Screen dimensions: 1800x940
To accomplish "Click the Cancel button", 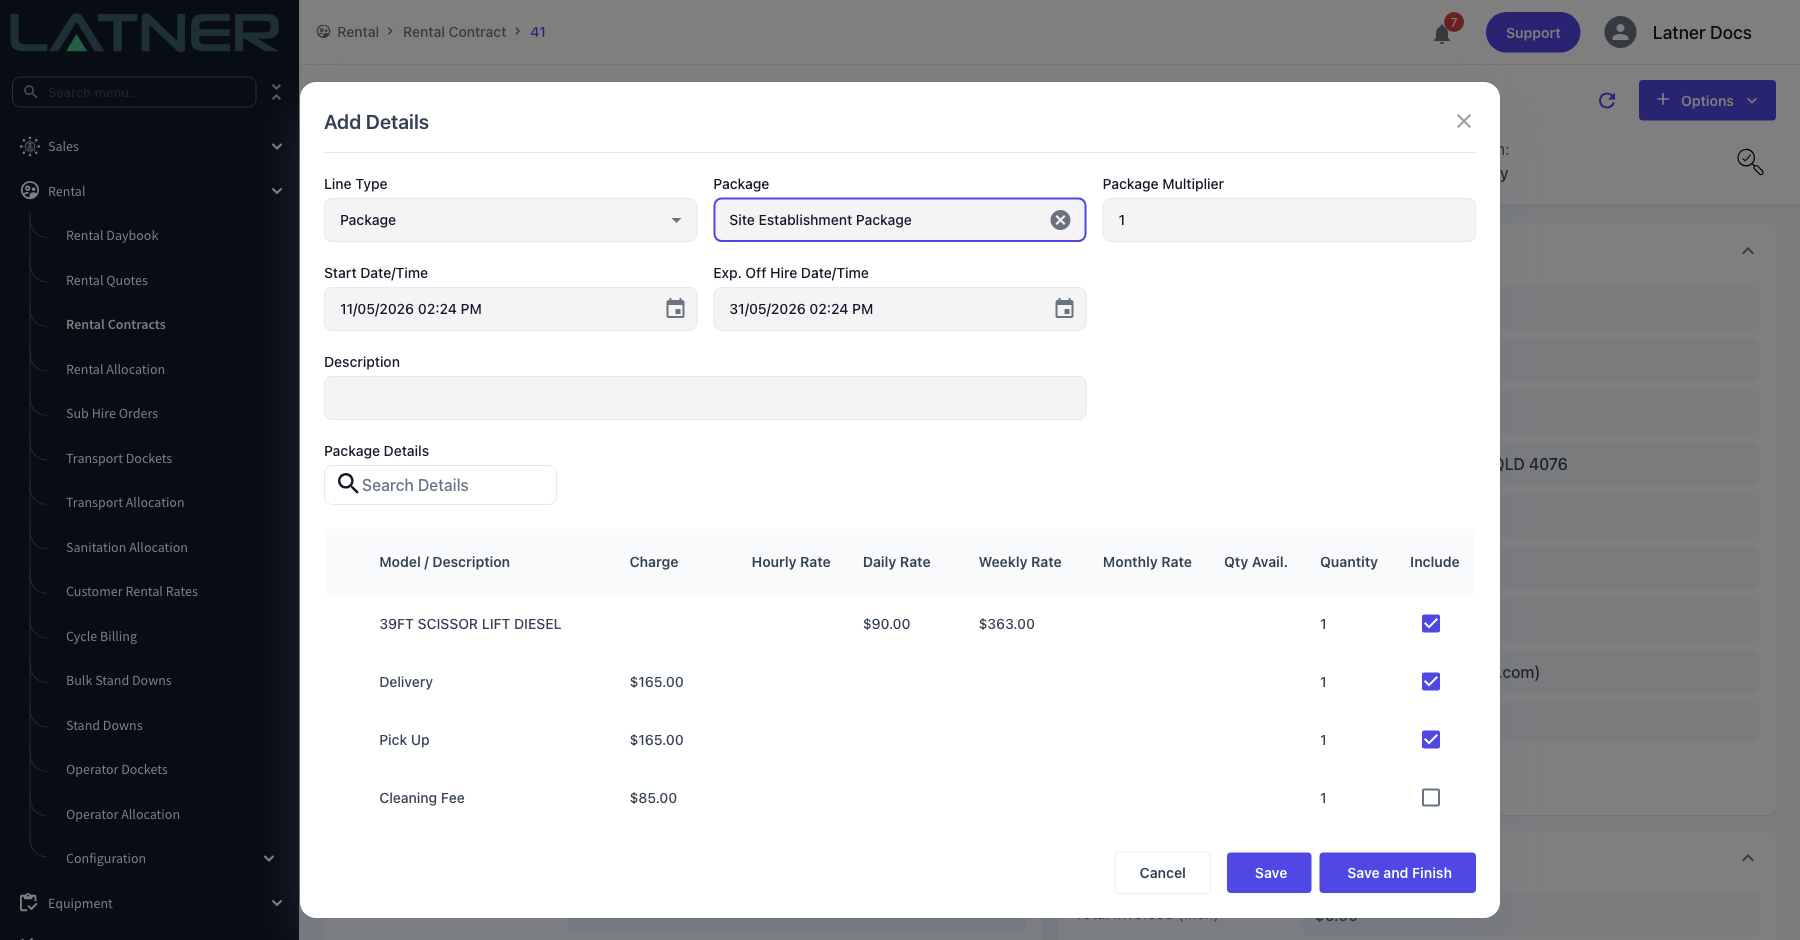I will pyautogui.click(x=1162, y=873).
